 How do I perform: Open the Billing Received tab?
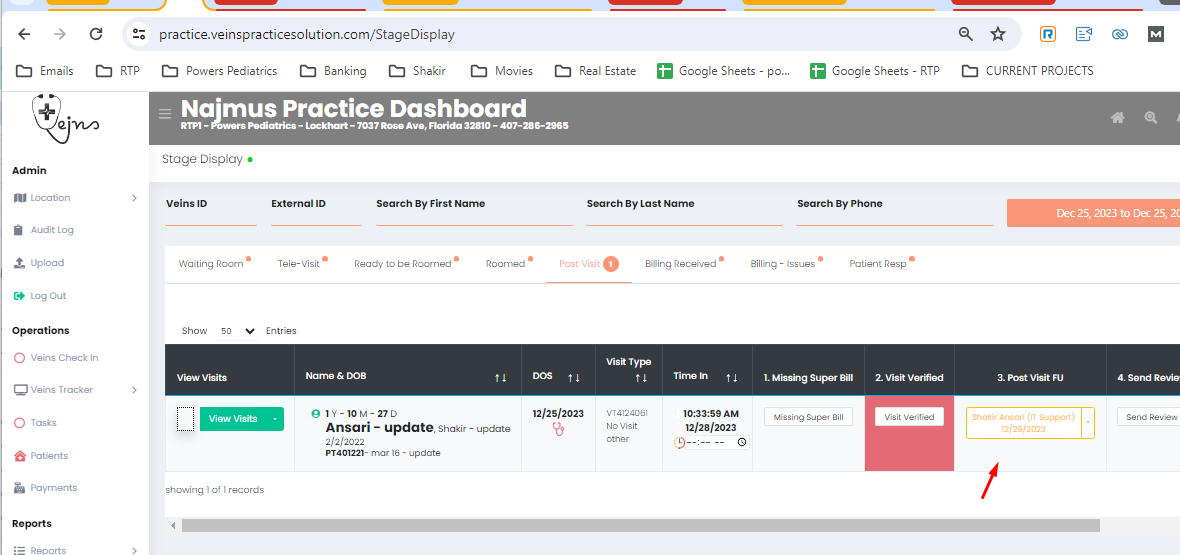pyautogui.click(x=680, y=264)
